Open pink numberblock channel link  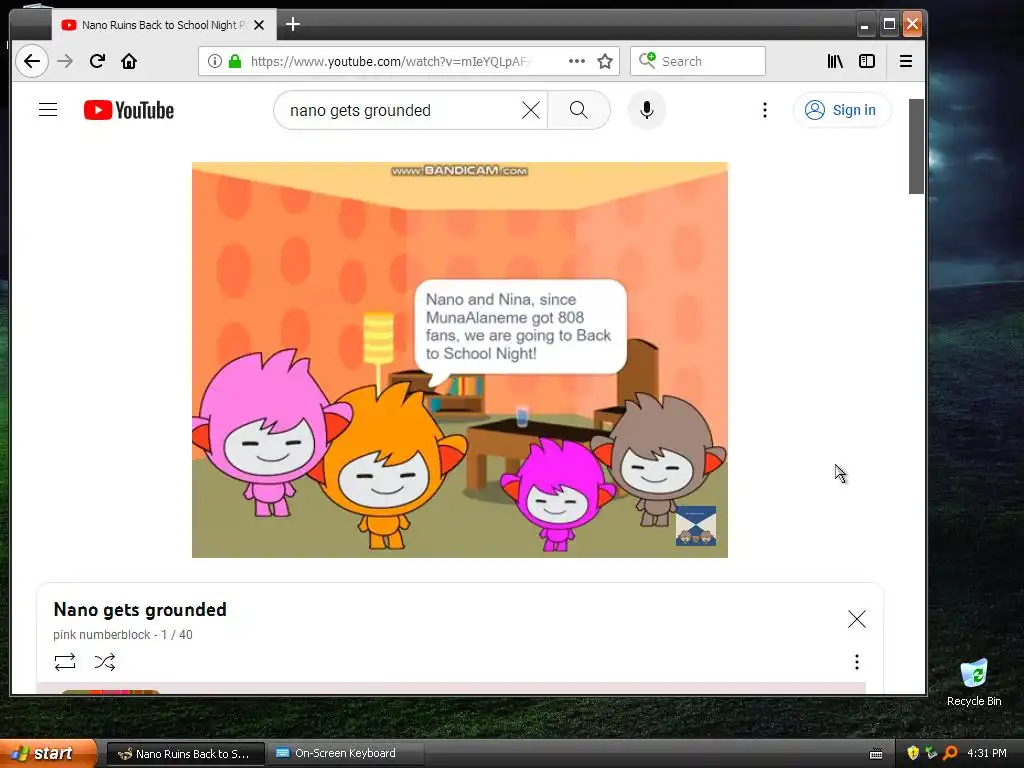101,635
